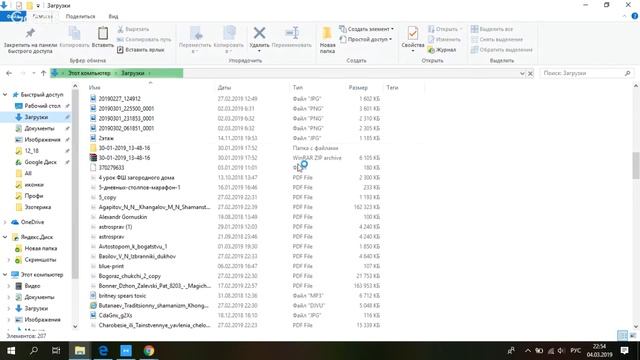The height and width of the screenshot is (360, 640).
Task: Sort by the Тип column header
Action: [298, 87]
